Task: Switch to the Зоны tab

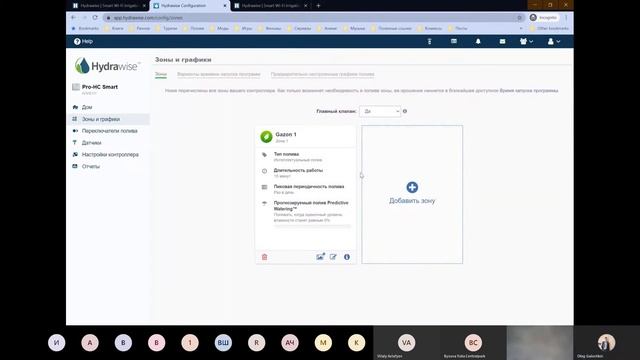Action: [161, 74]
